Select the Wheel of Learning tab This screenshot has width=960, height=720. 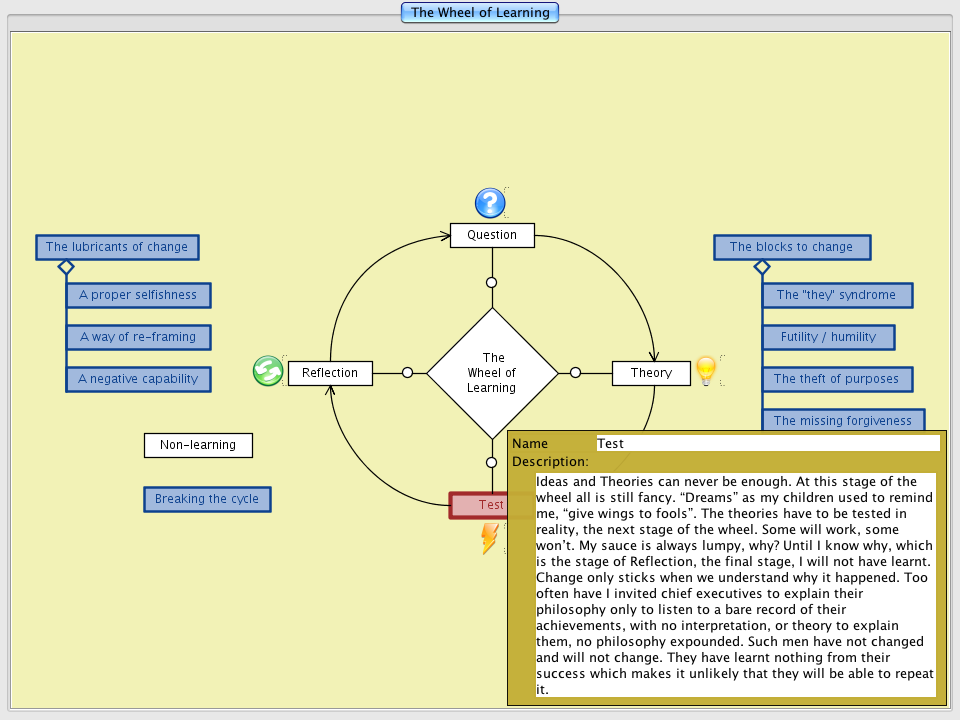click(480, 13)
